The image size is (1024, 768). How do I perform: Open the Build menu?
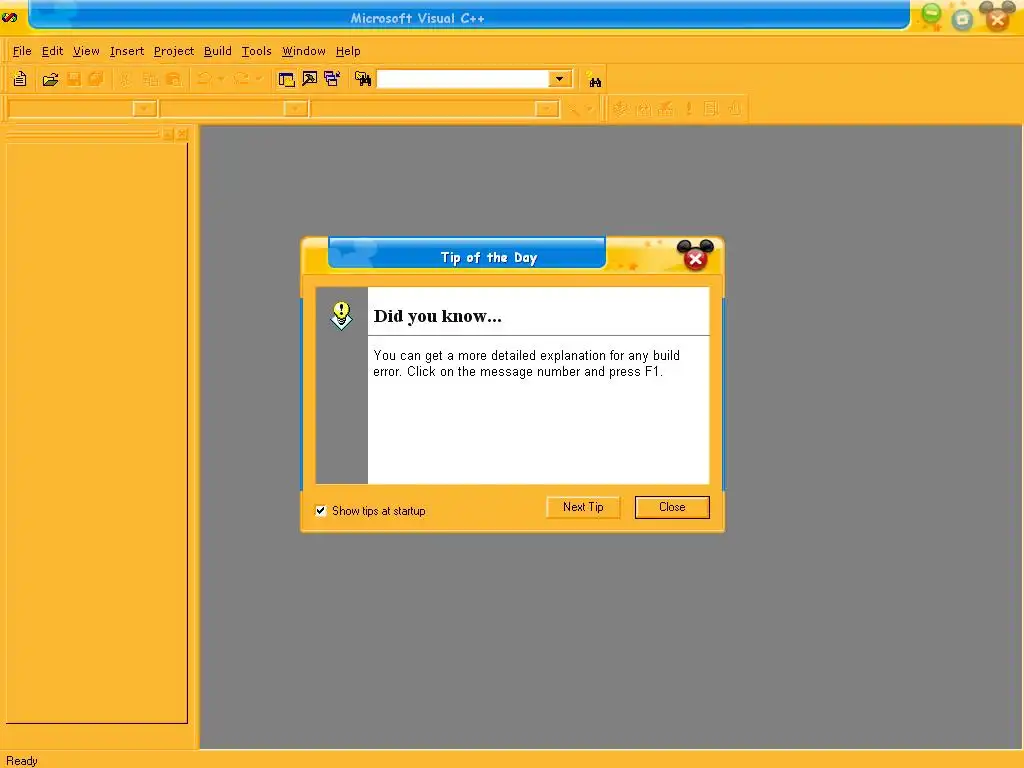[x=217, y=51]
